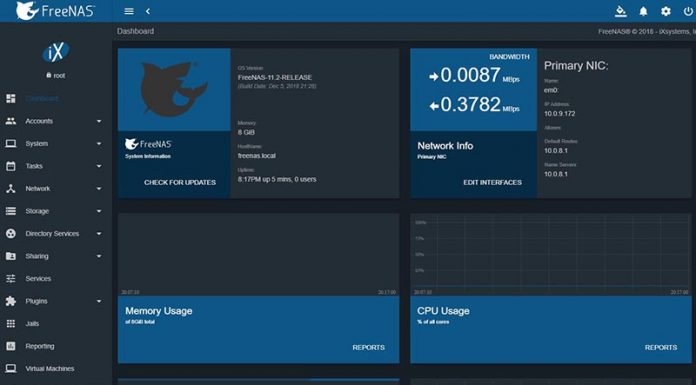
Task: Expand the Plugins menu arrow
Action: [x=99, y=301]
